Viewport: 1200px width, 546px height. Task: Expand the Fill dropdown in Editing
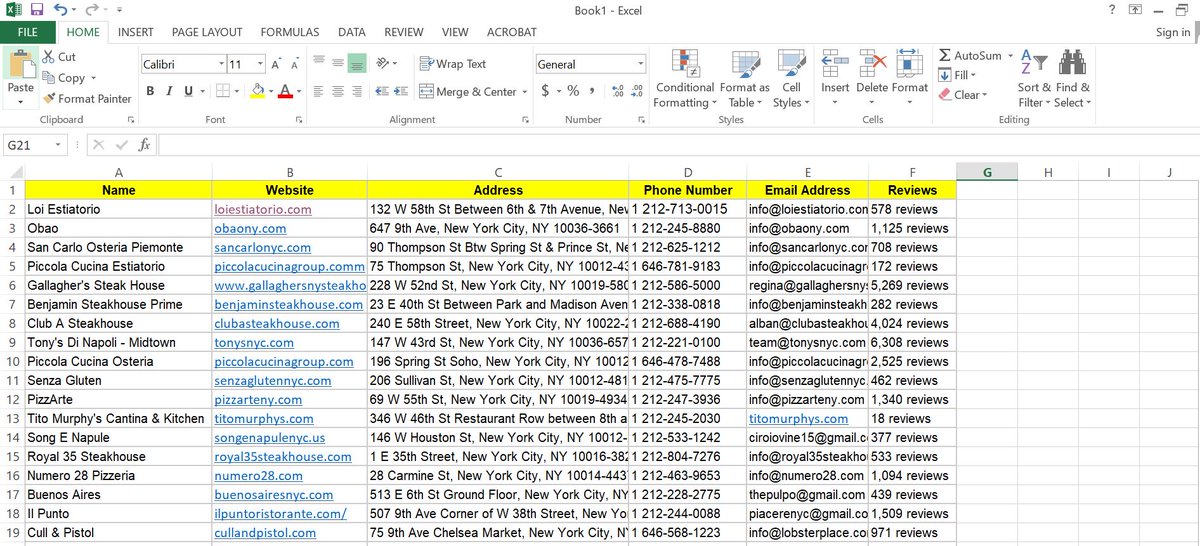pyautogui.click(x=973, y=75)
